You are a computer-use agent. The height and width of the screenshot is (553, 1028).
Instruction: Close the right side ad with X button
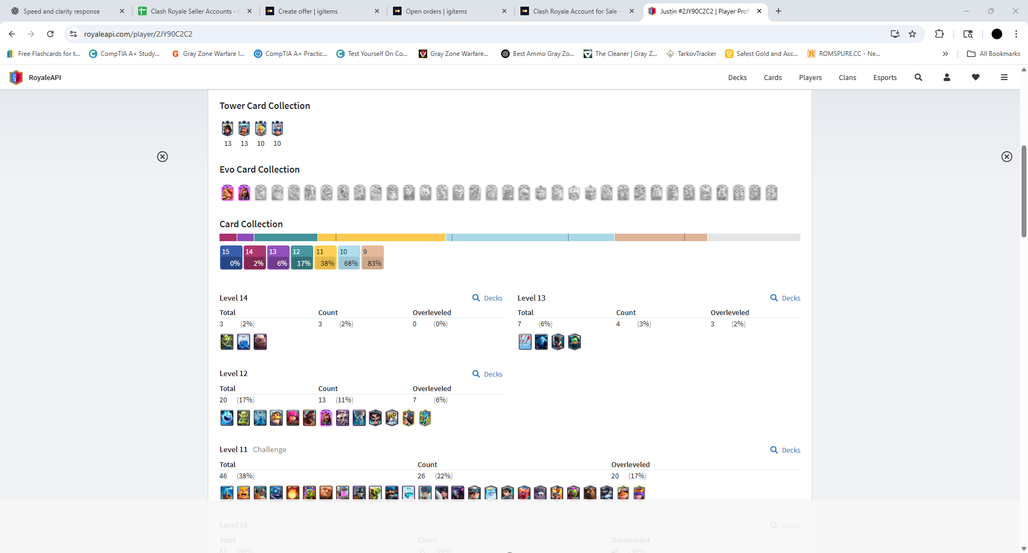click(x=1006, y=157)
